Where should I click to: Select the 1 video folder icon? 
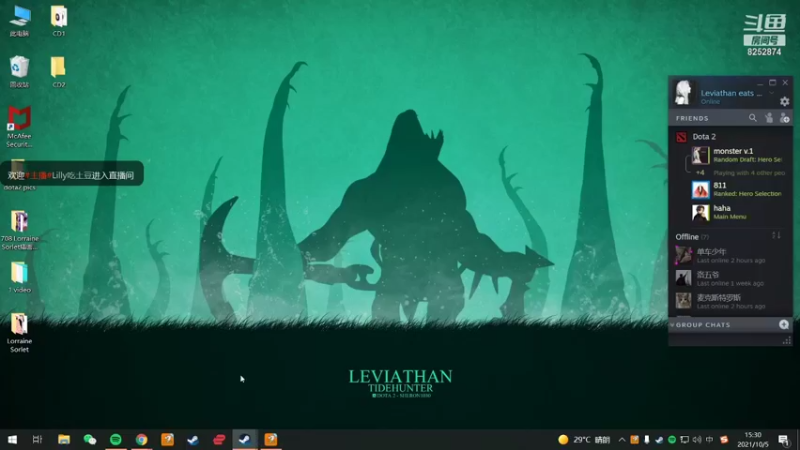(19, 277)
